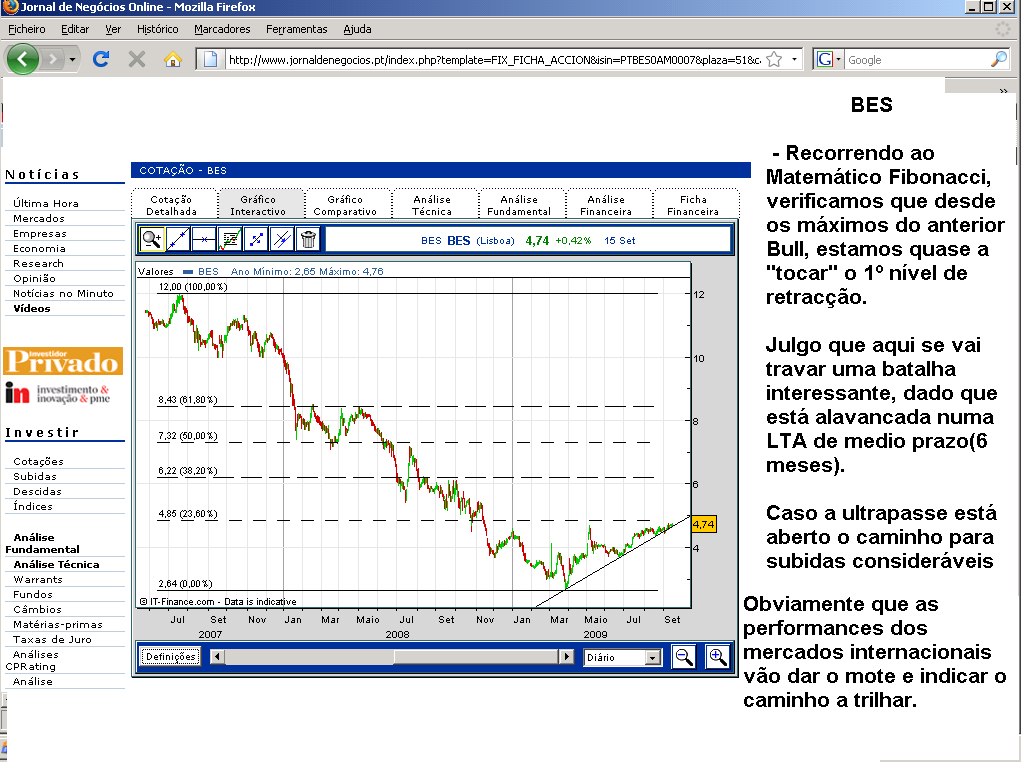Open the address bar history dropdown

click(794, 59)
